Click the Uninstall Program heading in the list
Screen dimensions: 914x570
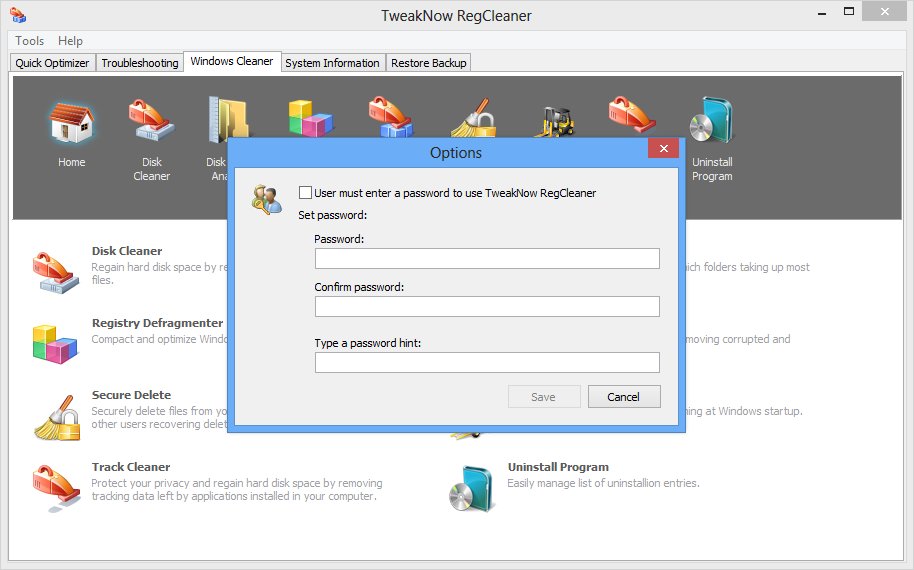pyautogui.click(x=558, y=467)
